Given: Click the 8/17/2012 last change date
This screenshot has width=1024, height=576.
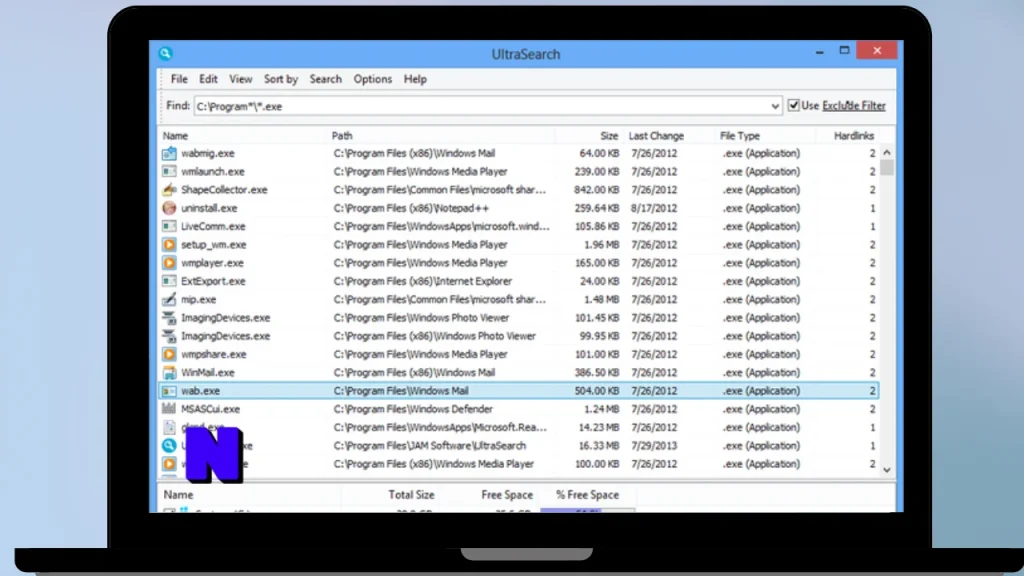Looking at the screenshot, I should pyautogui.click(x=654, y=208).
